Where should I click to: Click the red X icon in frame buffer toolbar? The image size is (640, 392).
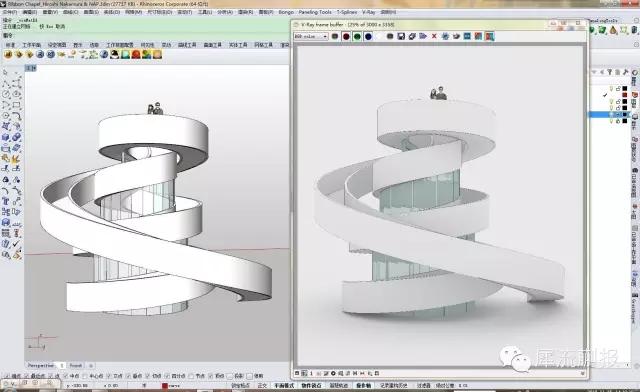tap(434, 36)
